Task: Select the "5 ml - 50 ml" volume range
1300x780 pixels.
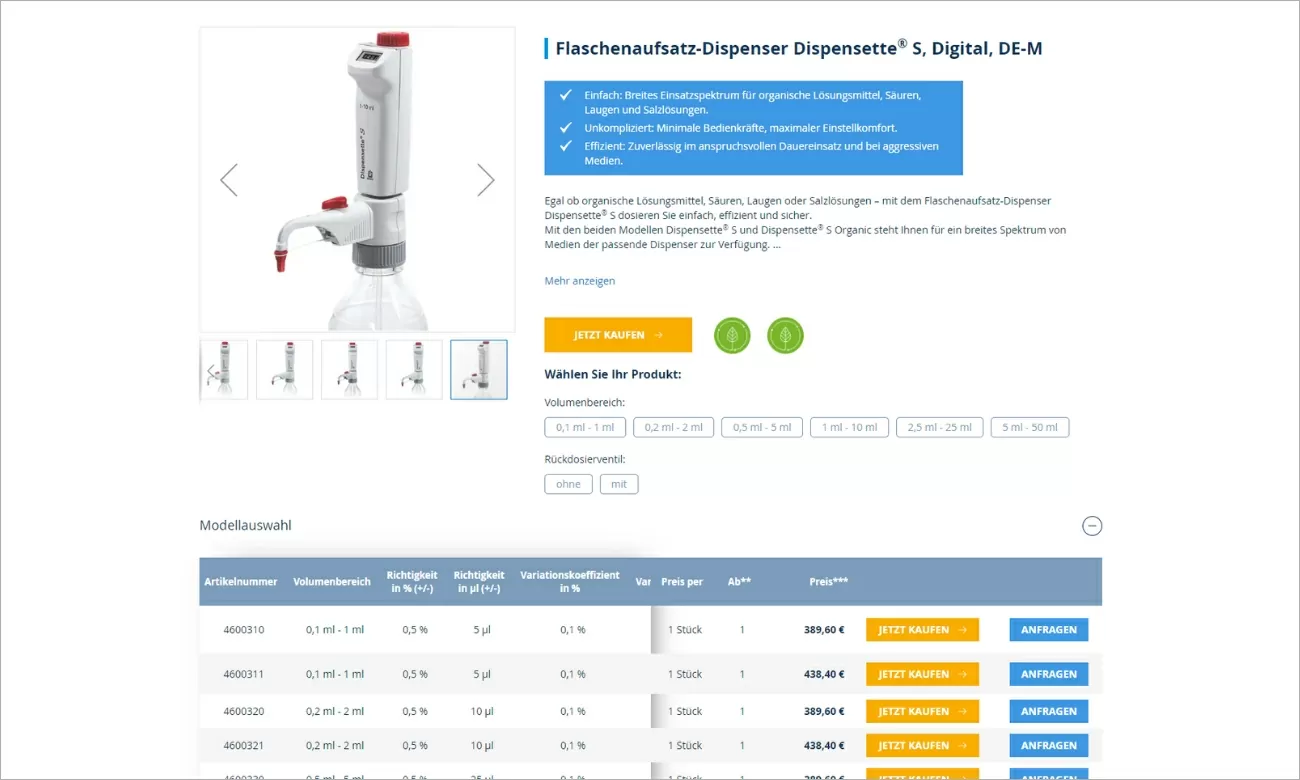Action: (1029, 427)
